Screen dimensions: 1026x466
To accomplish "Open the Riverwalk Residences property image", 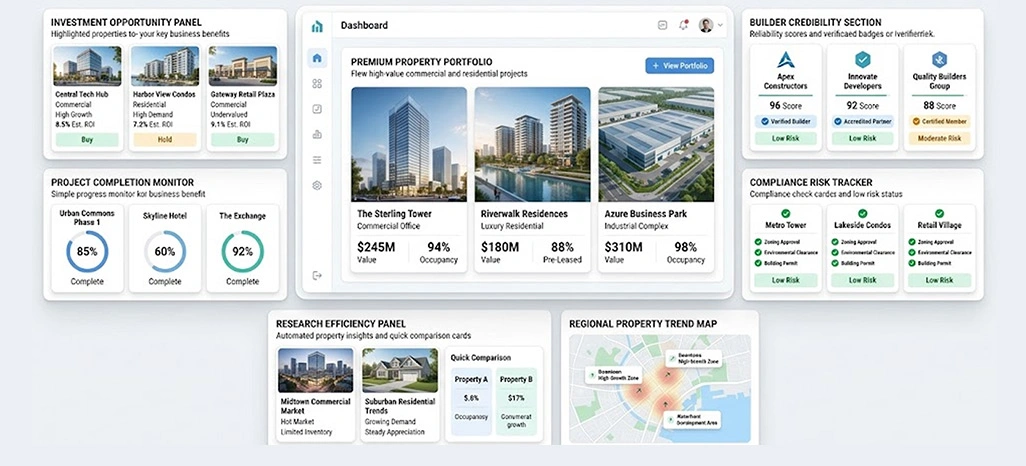I will tap(533, 145).
